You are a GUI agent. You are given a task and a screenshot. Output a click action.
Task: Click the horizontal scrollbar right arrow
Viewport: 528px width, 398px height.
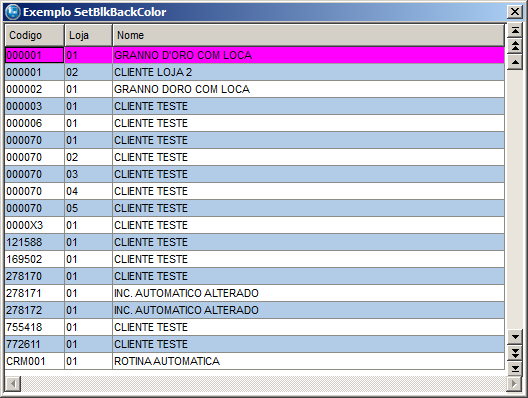[x=515, y=384]
